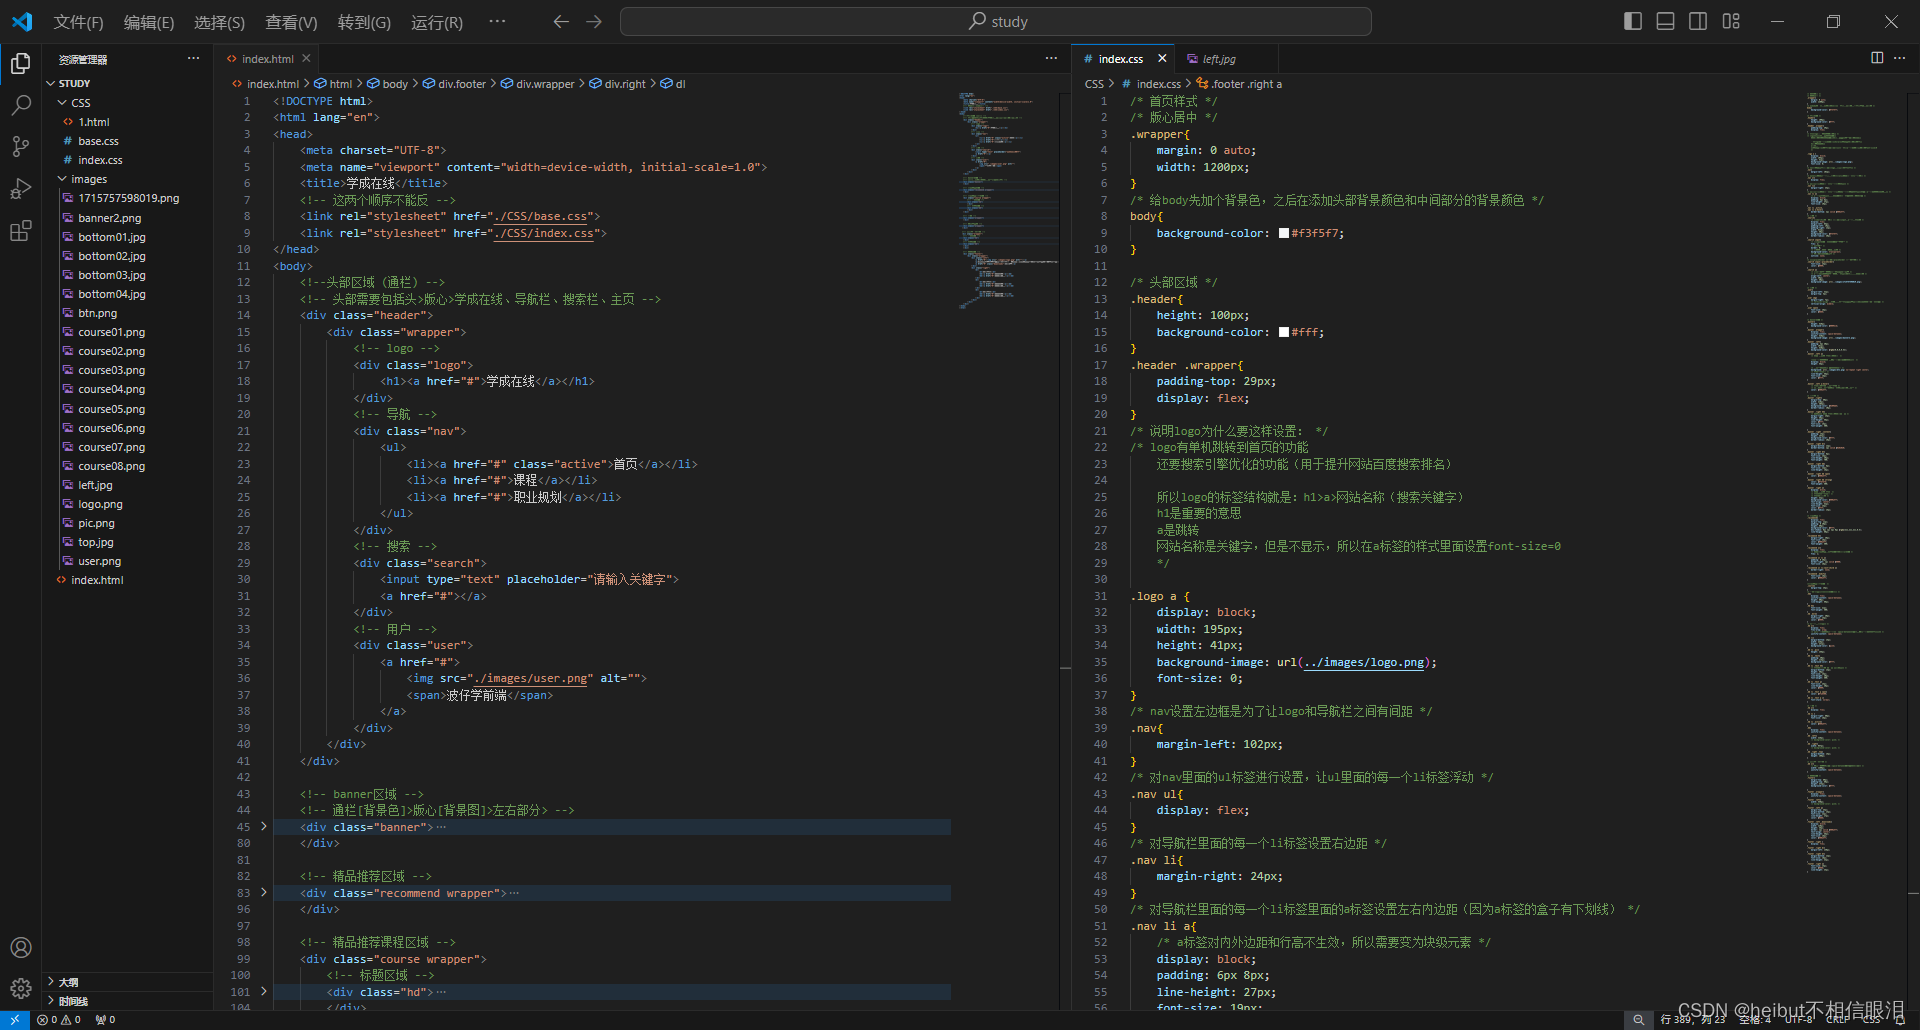1920x1030 pixels.
Task: Open the 转到(G) menu
Action: 364,22
